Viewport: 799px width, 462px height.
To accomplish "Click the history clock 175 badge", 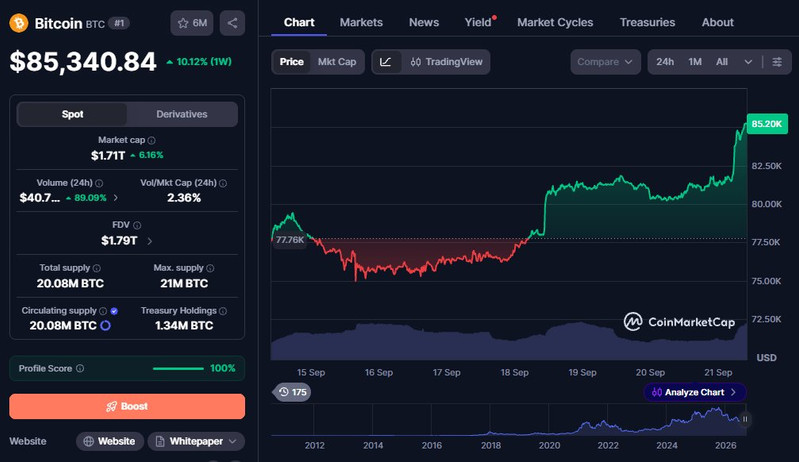I will tap(292, 392).
